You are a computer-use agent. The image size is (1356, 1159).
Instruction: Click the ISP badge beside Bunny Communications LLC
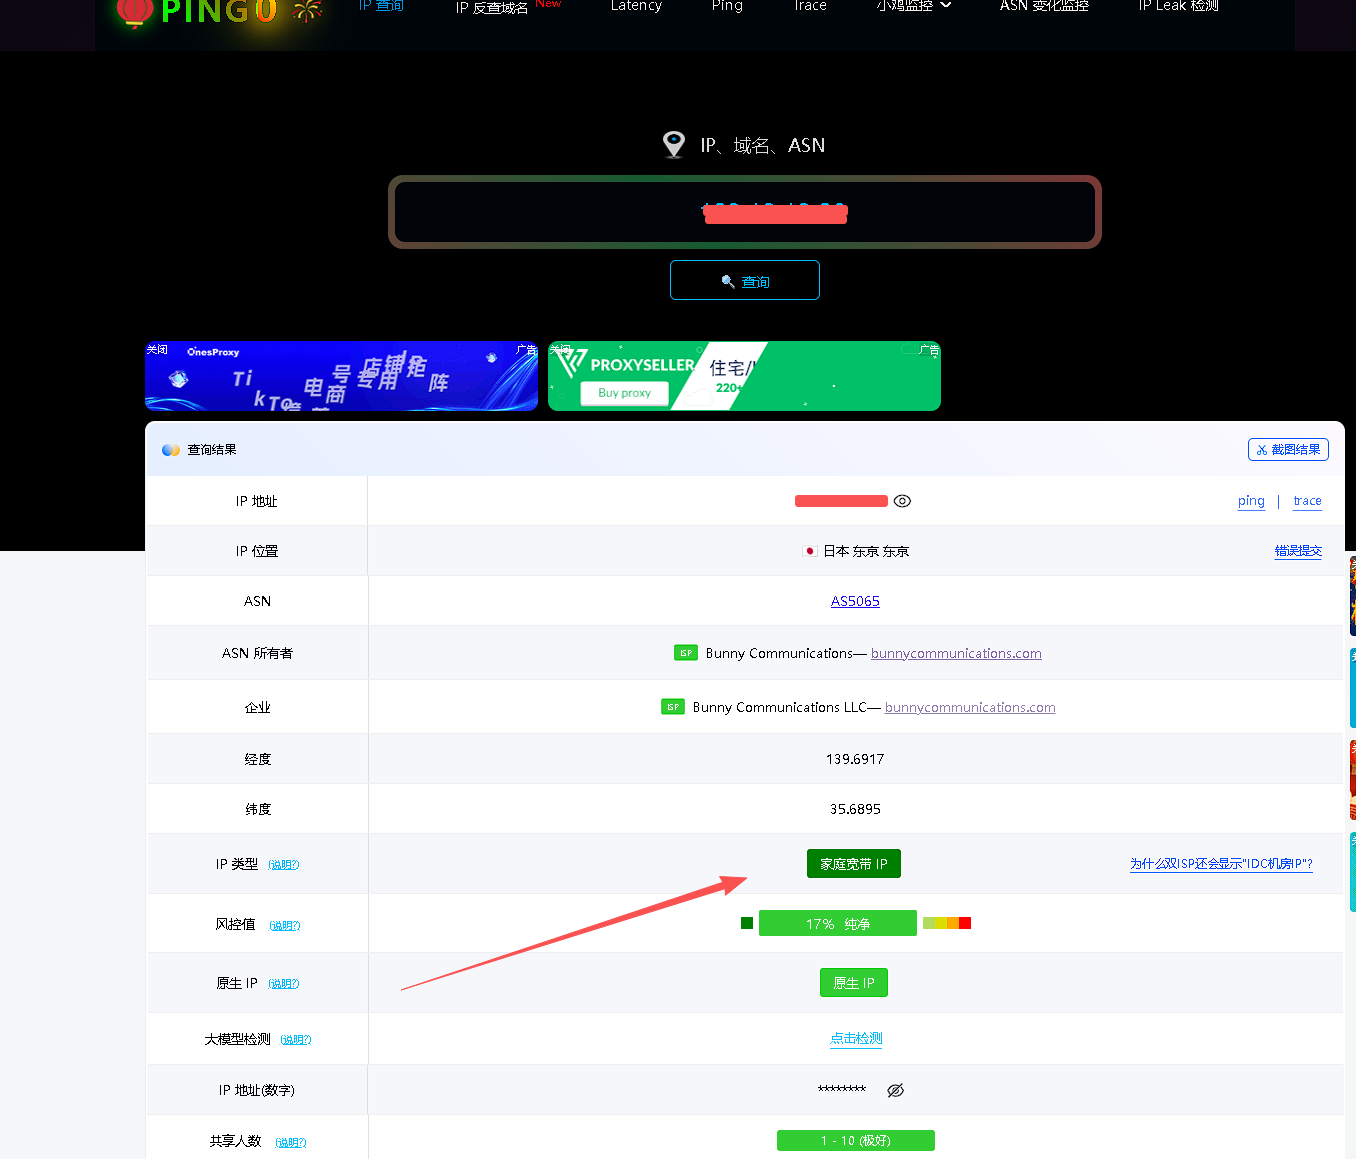[x=673, y=707]
